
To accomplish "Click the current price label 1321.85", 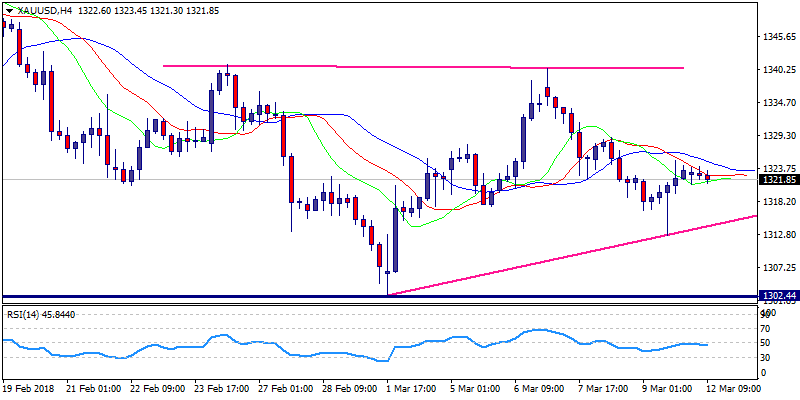I will coord(776,180).
